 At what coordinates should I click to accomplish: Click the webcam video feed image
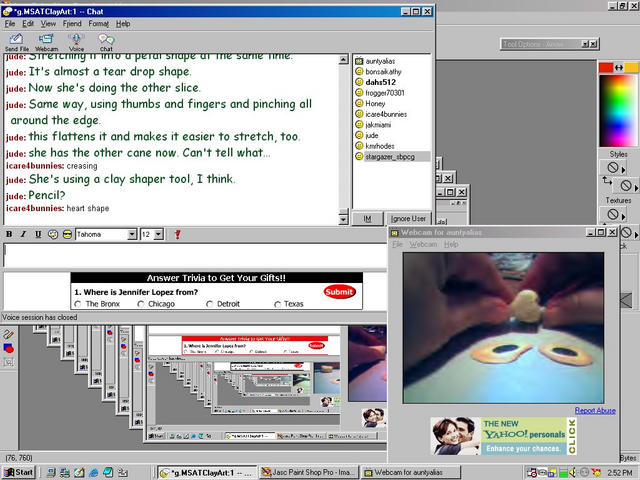[503, 328]
